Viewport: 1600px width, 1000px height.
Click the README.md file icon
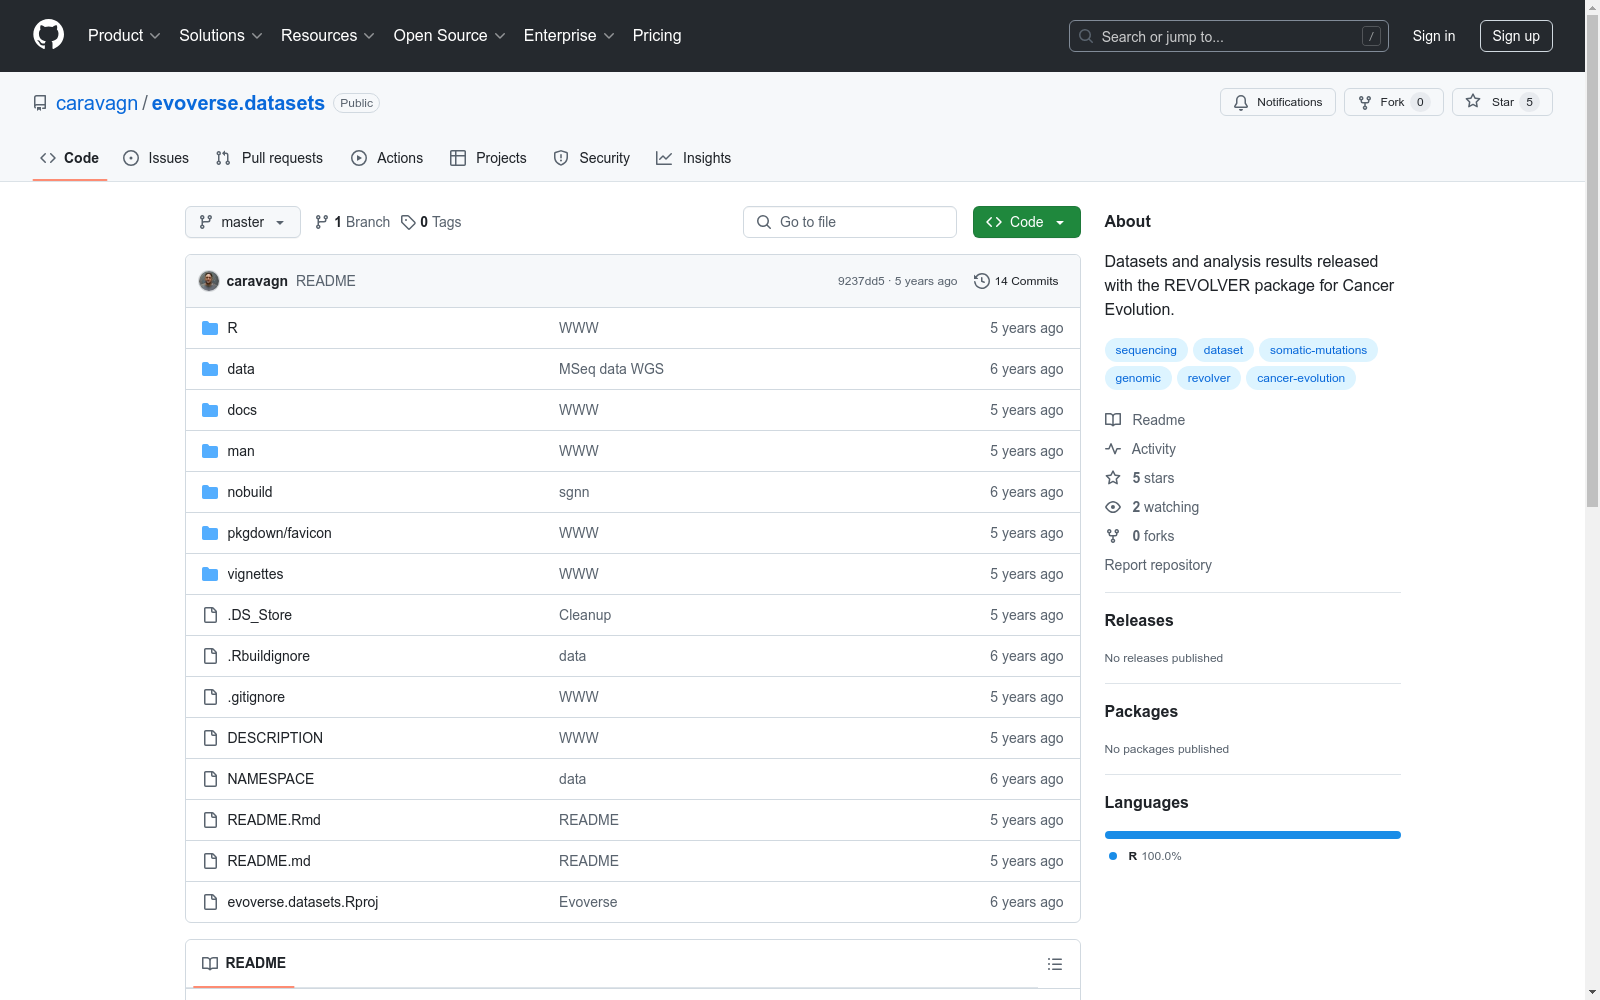coord(210,861)
